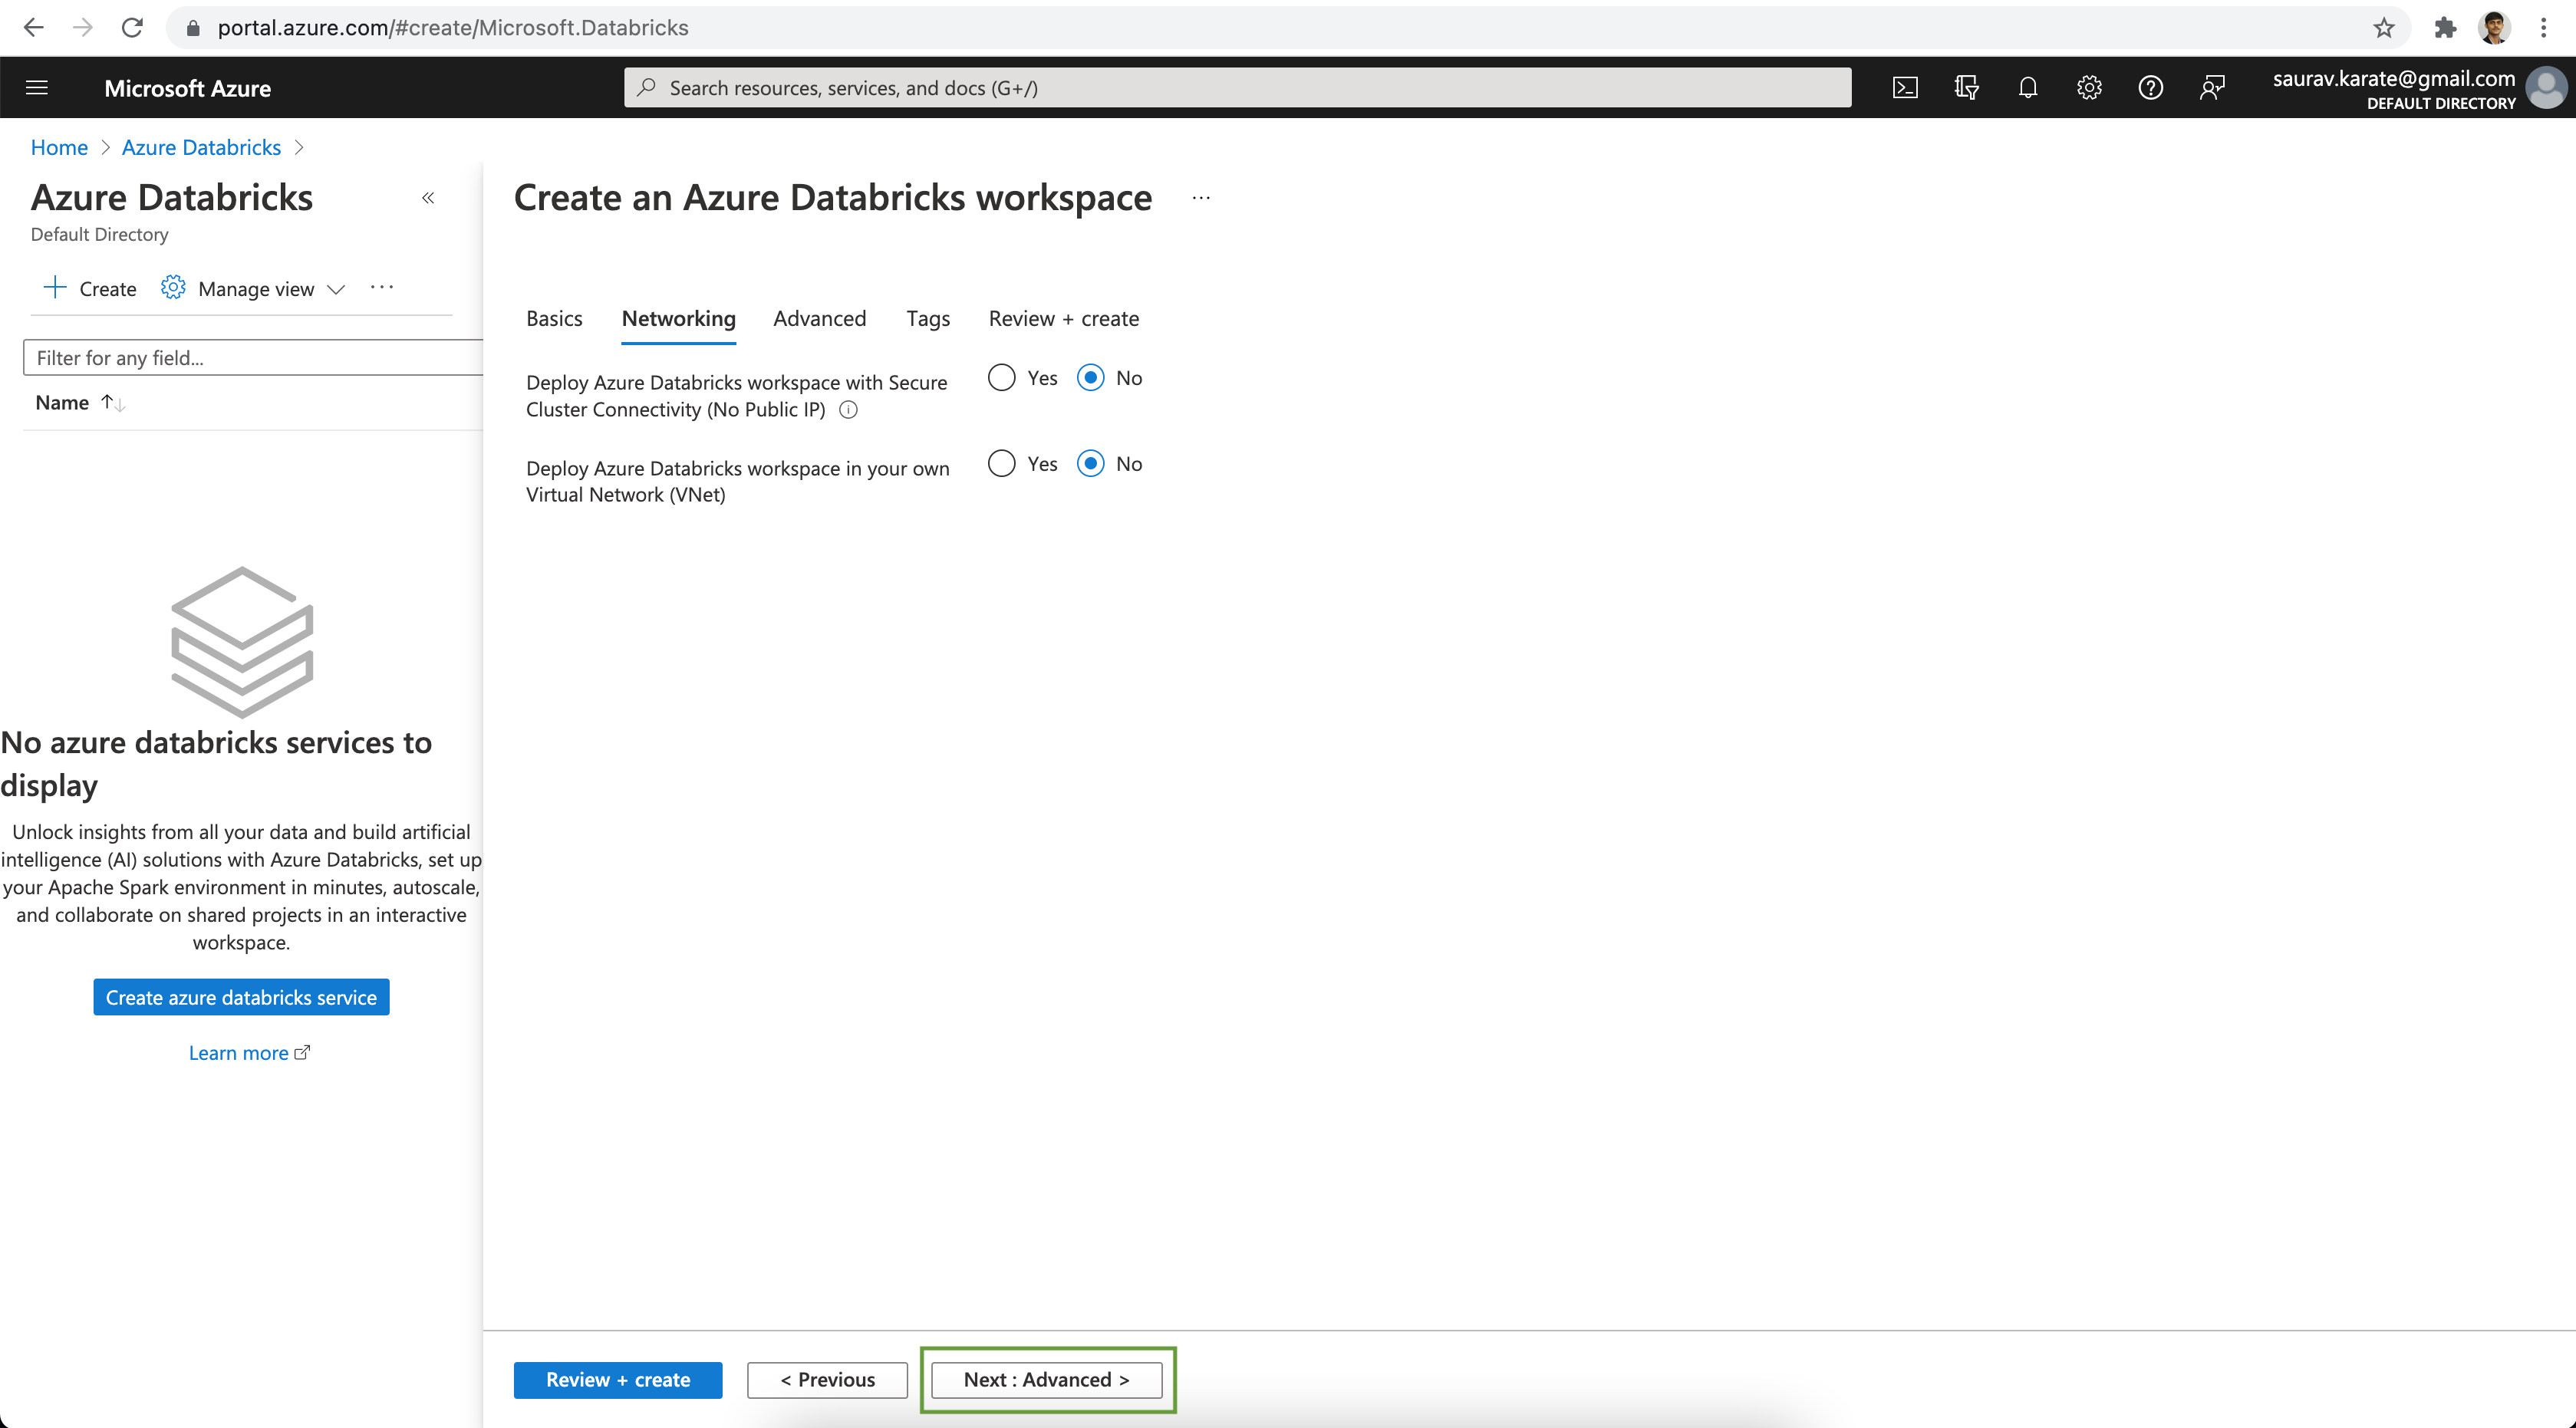Open the Chrome three-dot menu
Image resolution: width=2576 pixels, height=1428 pixels.
point(2543,28)
